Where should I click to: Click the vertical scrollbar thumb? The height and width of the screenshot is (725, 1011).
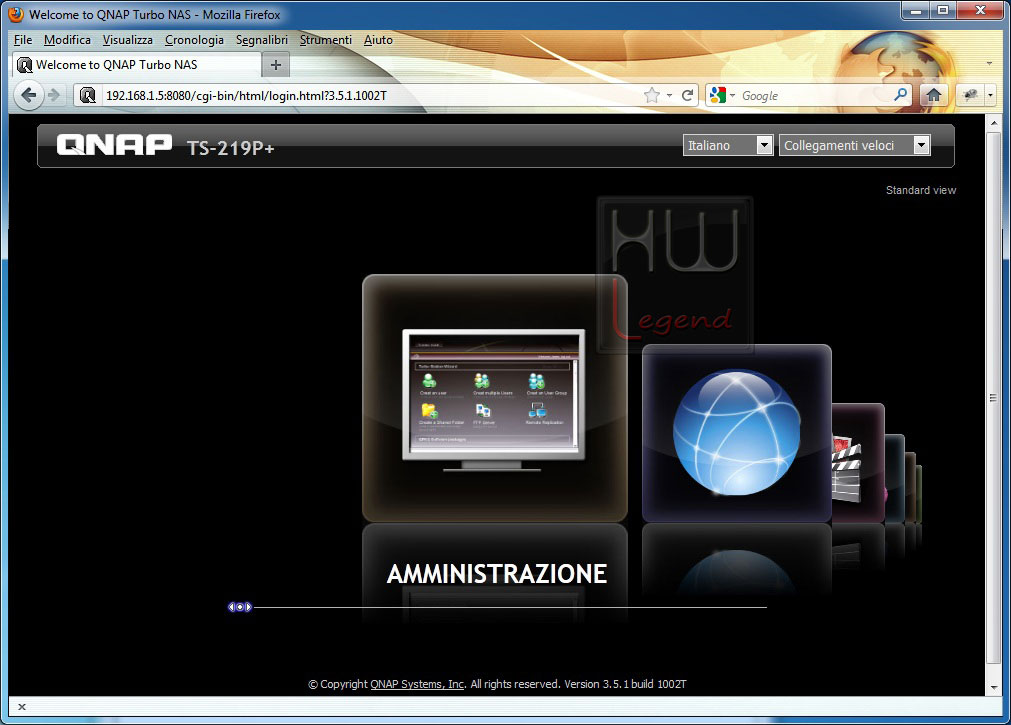tap(994, 398)
